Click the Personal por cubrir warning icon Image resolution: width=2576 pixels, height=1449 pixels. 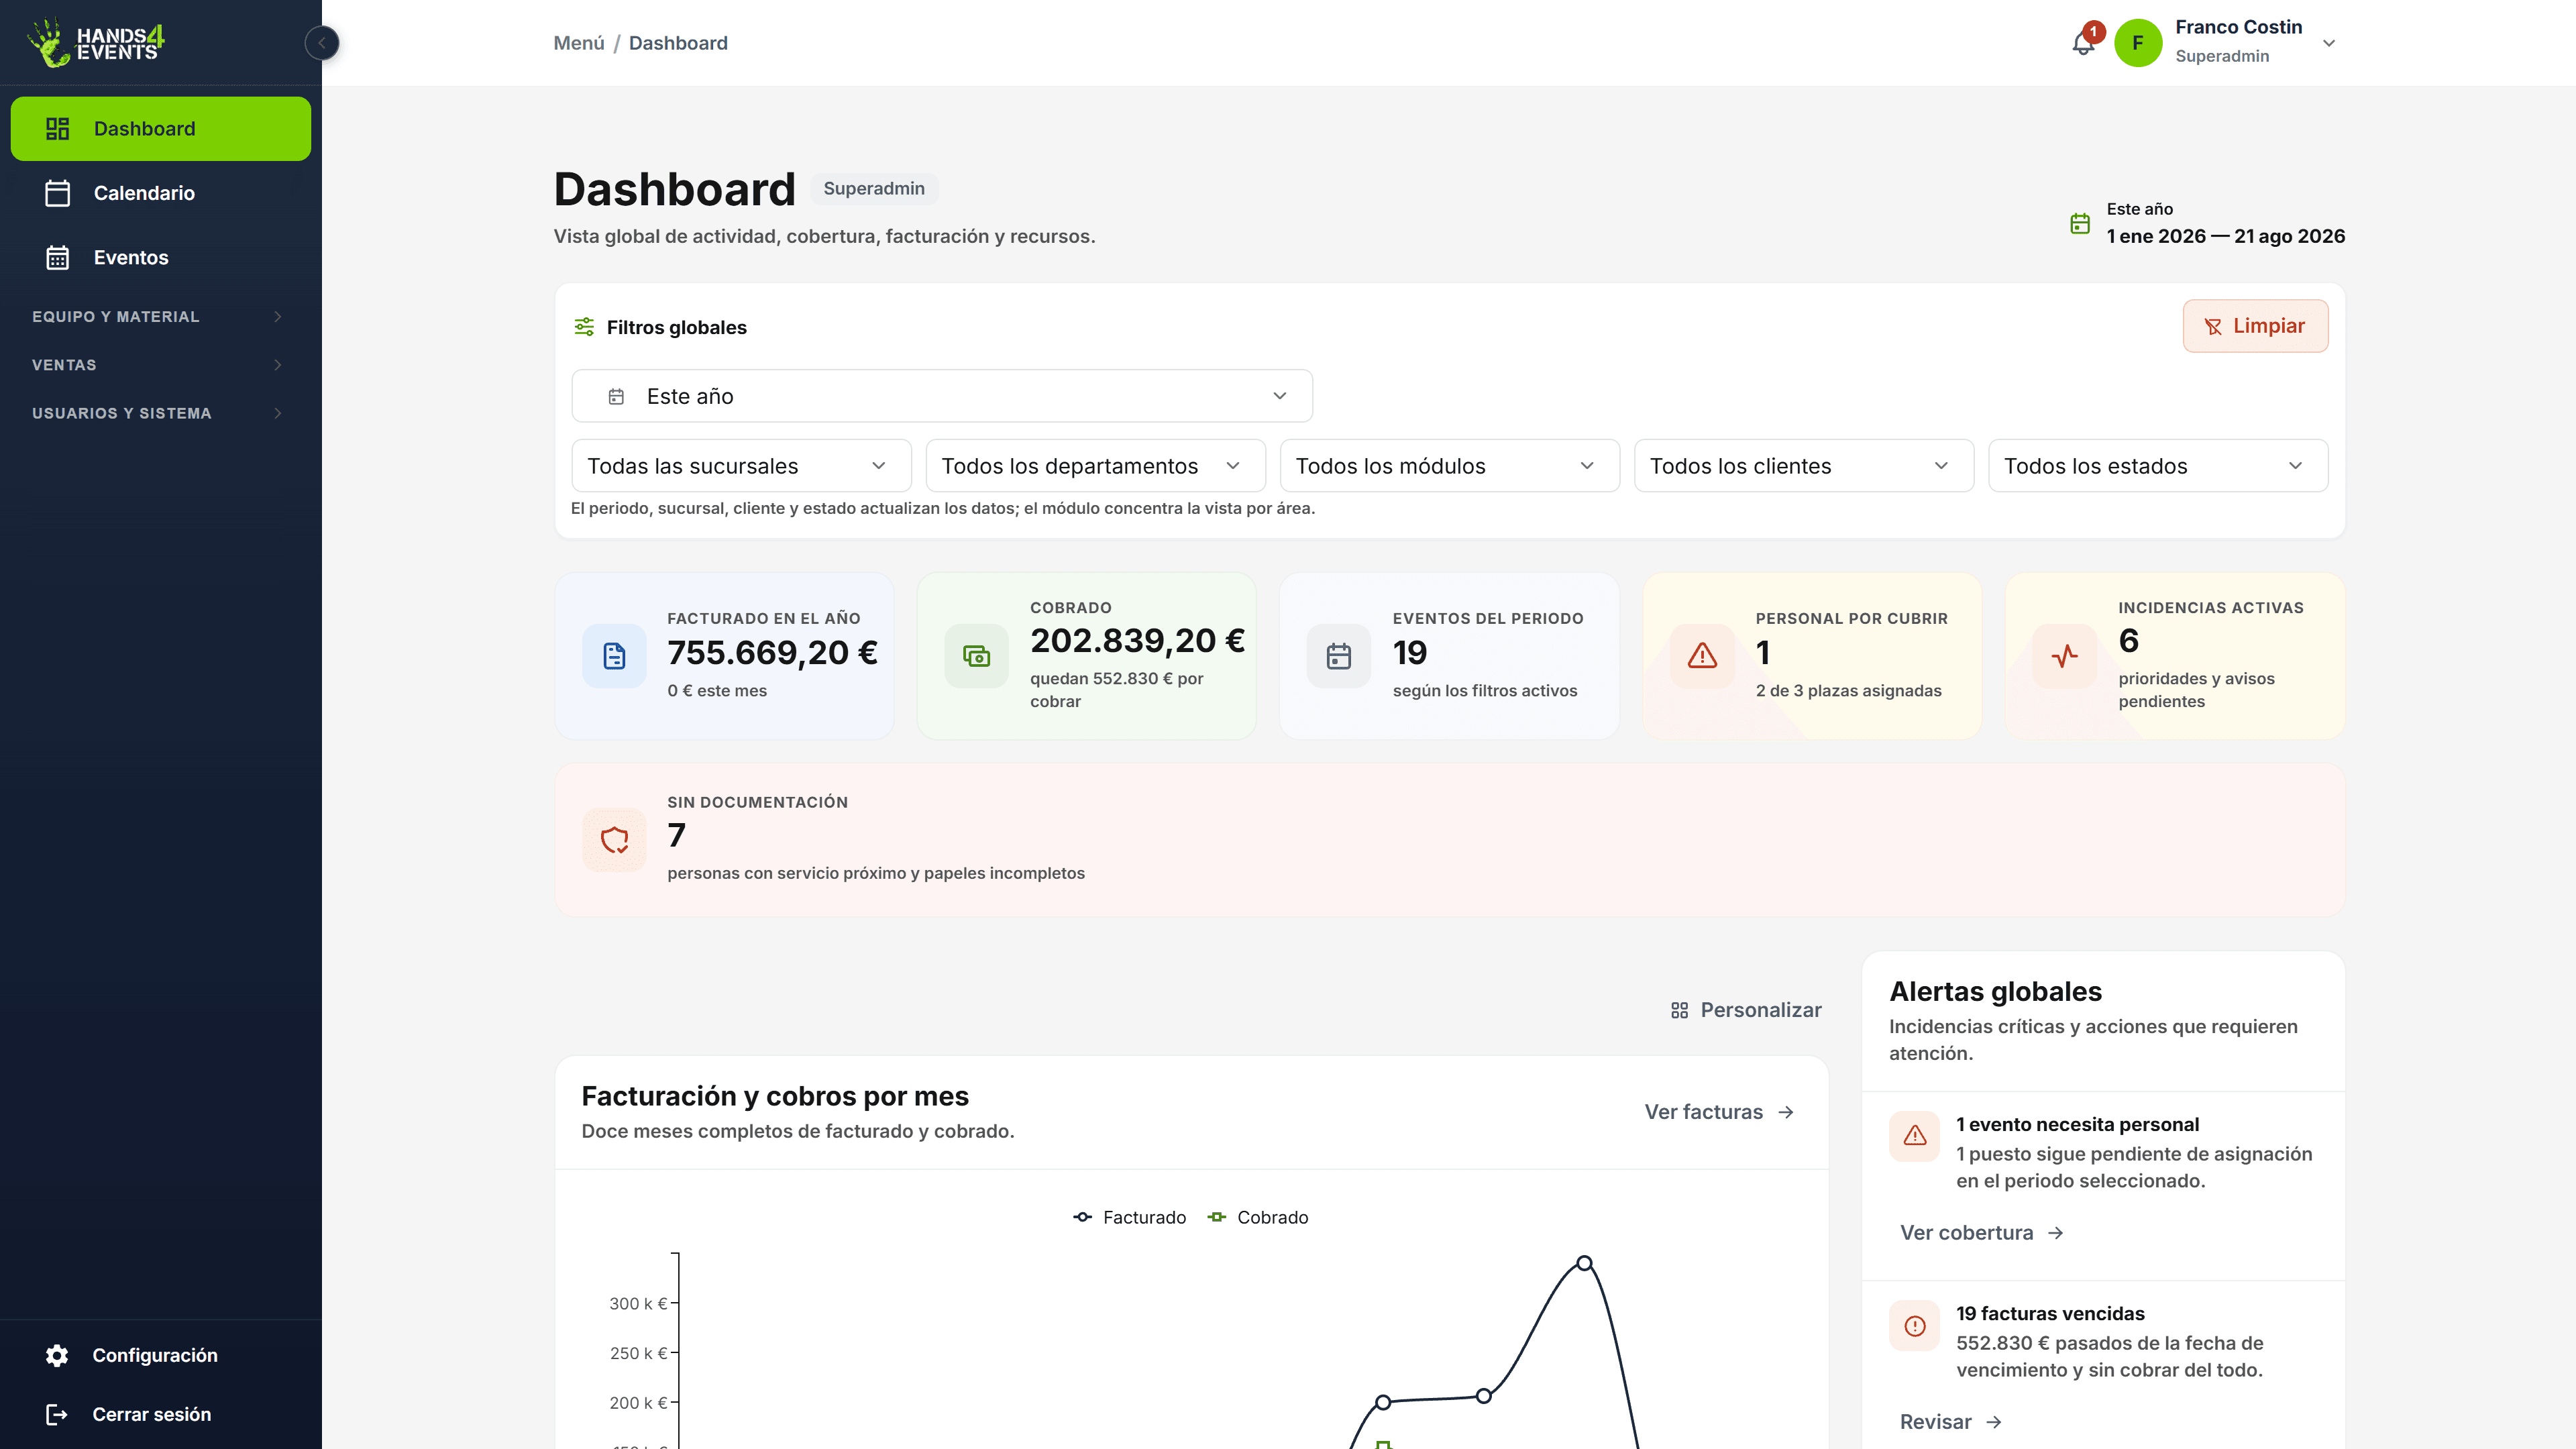[x=1702, y=656]
